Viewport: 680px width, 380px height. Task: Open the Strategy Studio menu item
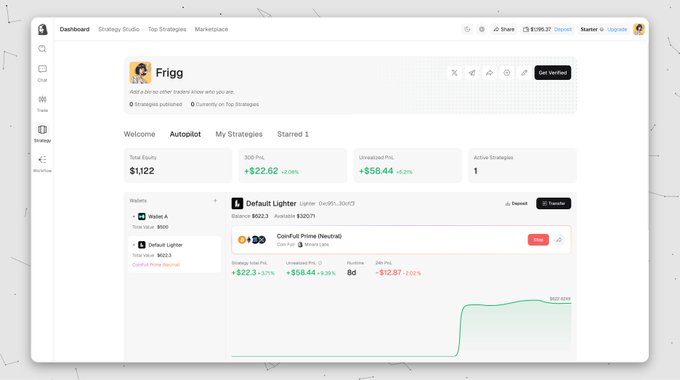(x=119, y=29)
